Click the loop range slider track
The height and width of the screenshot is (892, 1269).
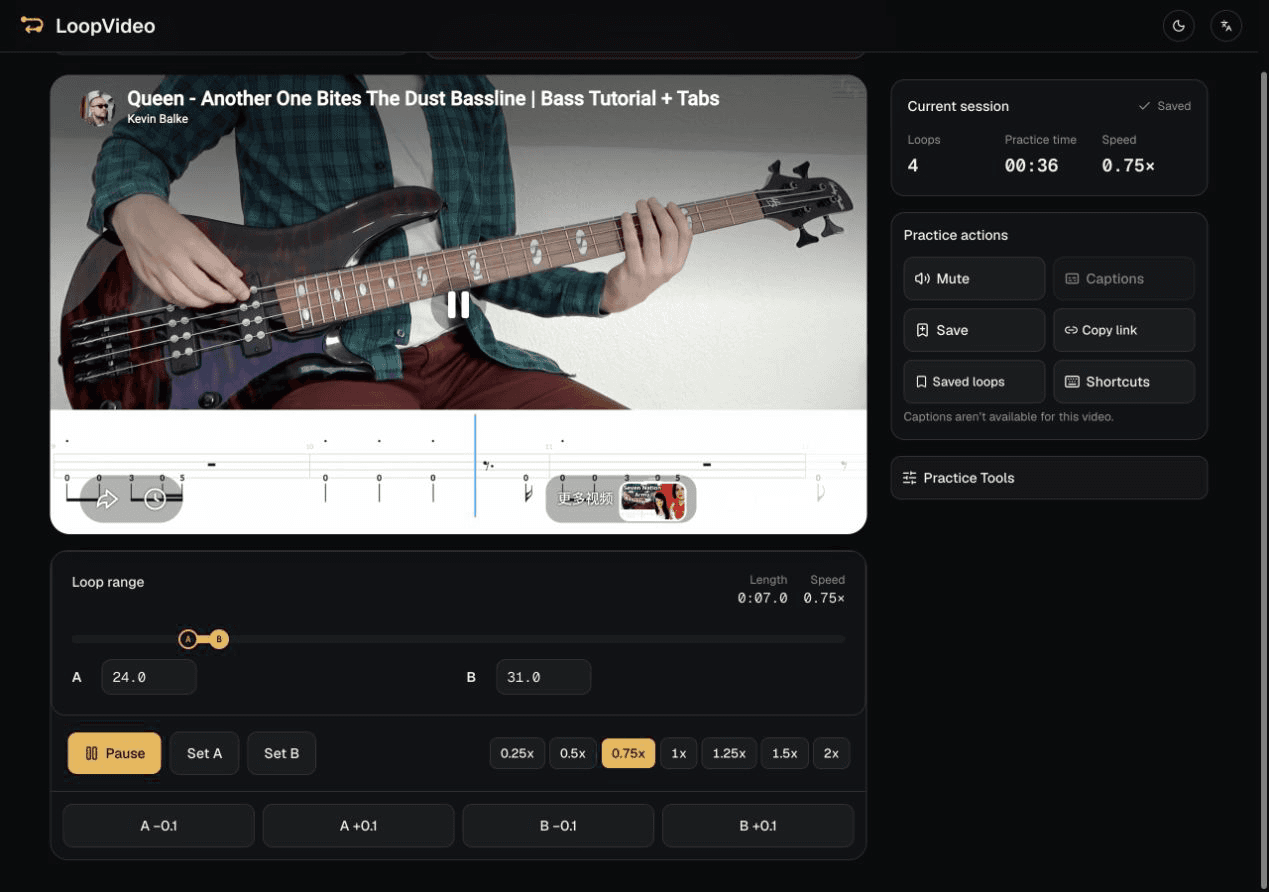click(458, 639)
